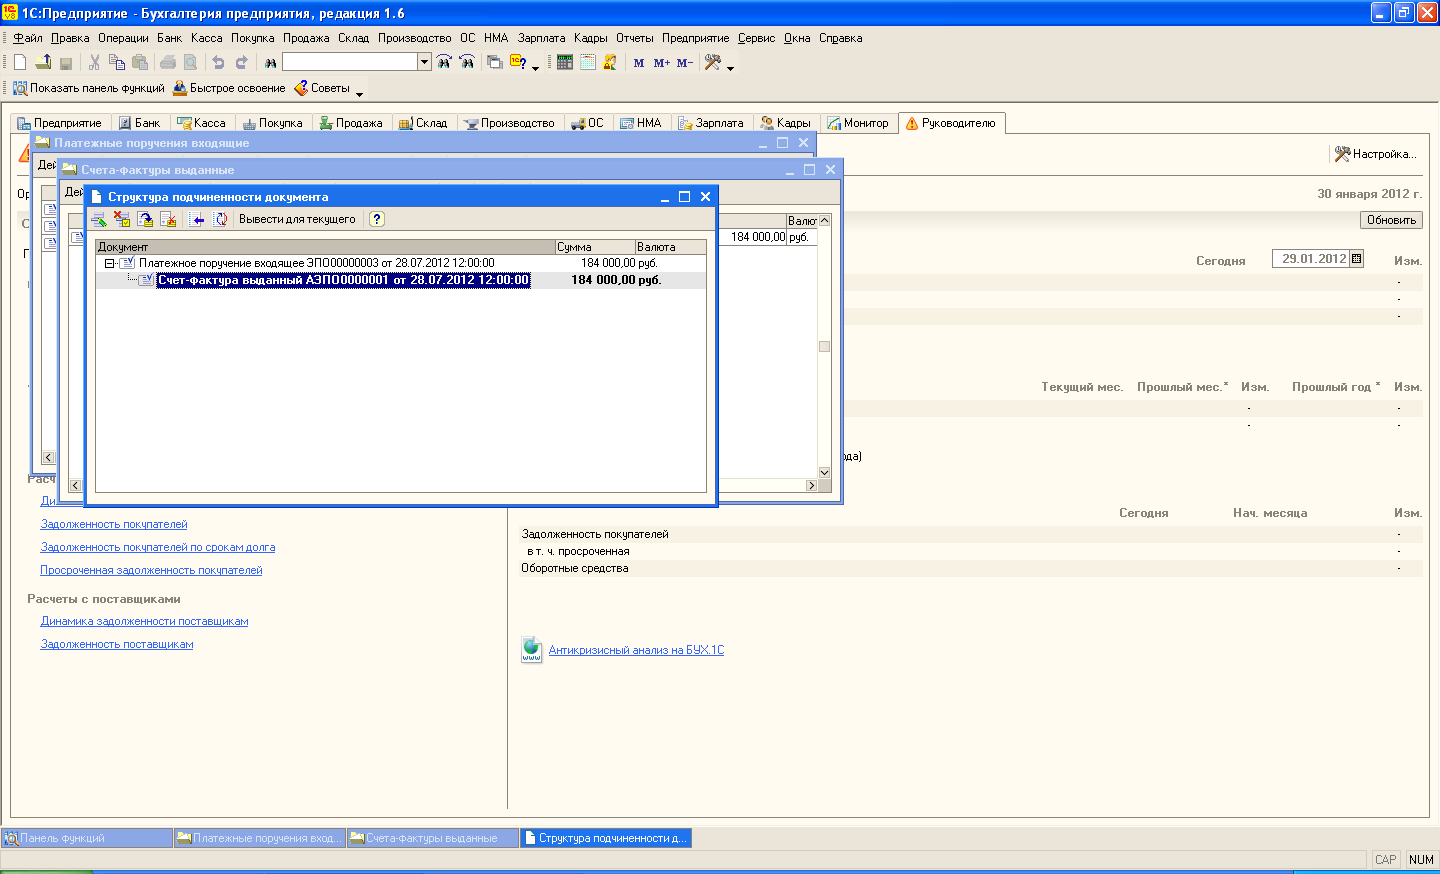Click the mark for deletion icon in Структура подчиненности
The width and height of the screenshot is (1440, 874).
[122, 219]
